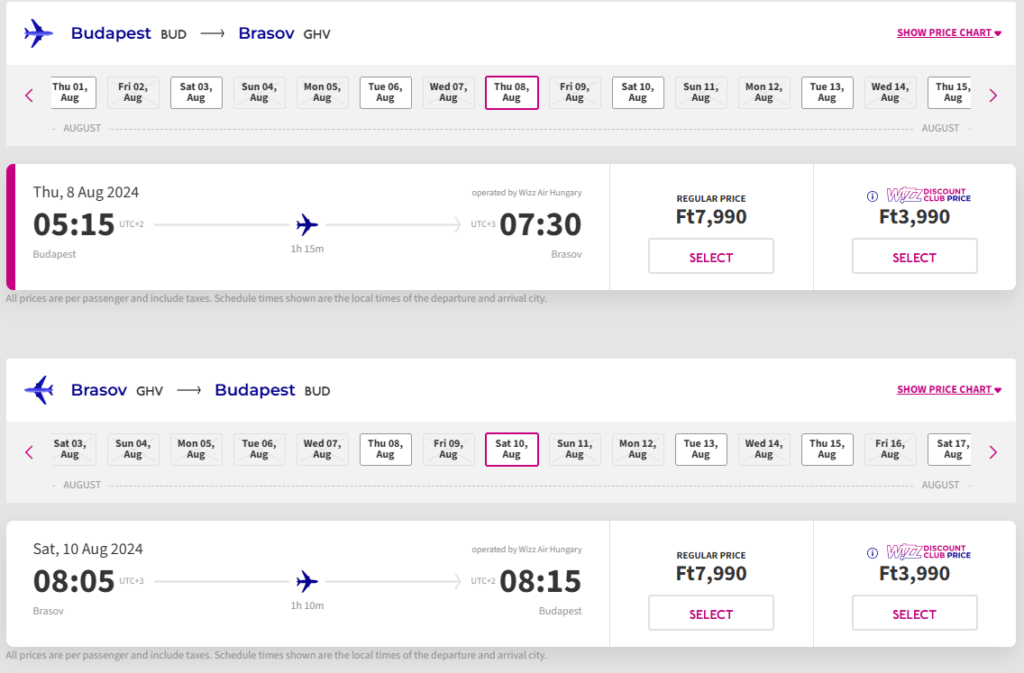Image resolution: width=1024 pixels, height=673 pixels.
Task: Select regular price Ft7,990 for the return flight
Action: tap(710, 614)
